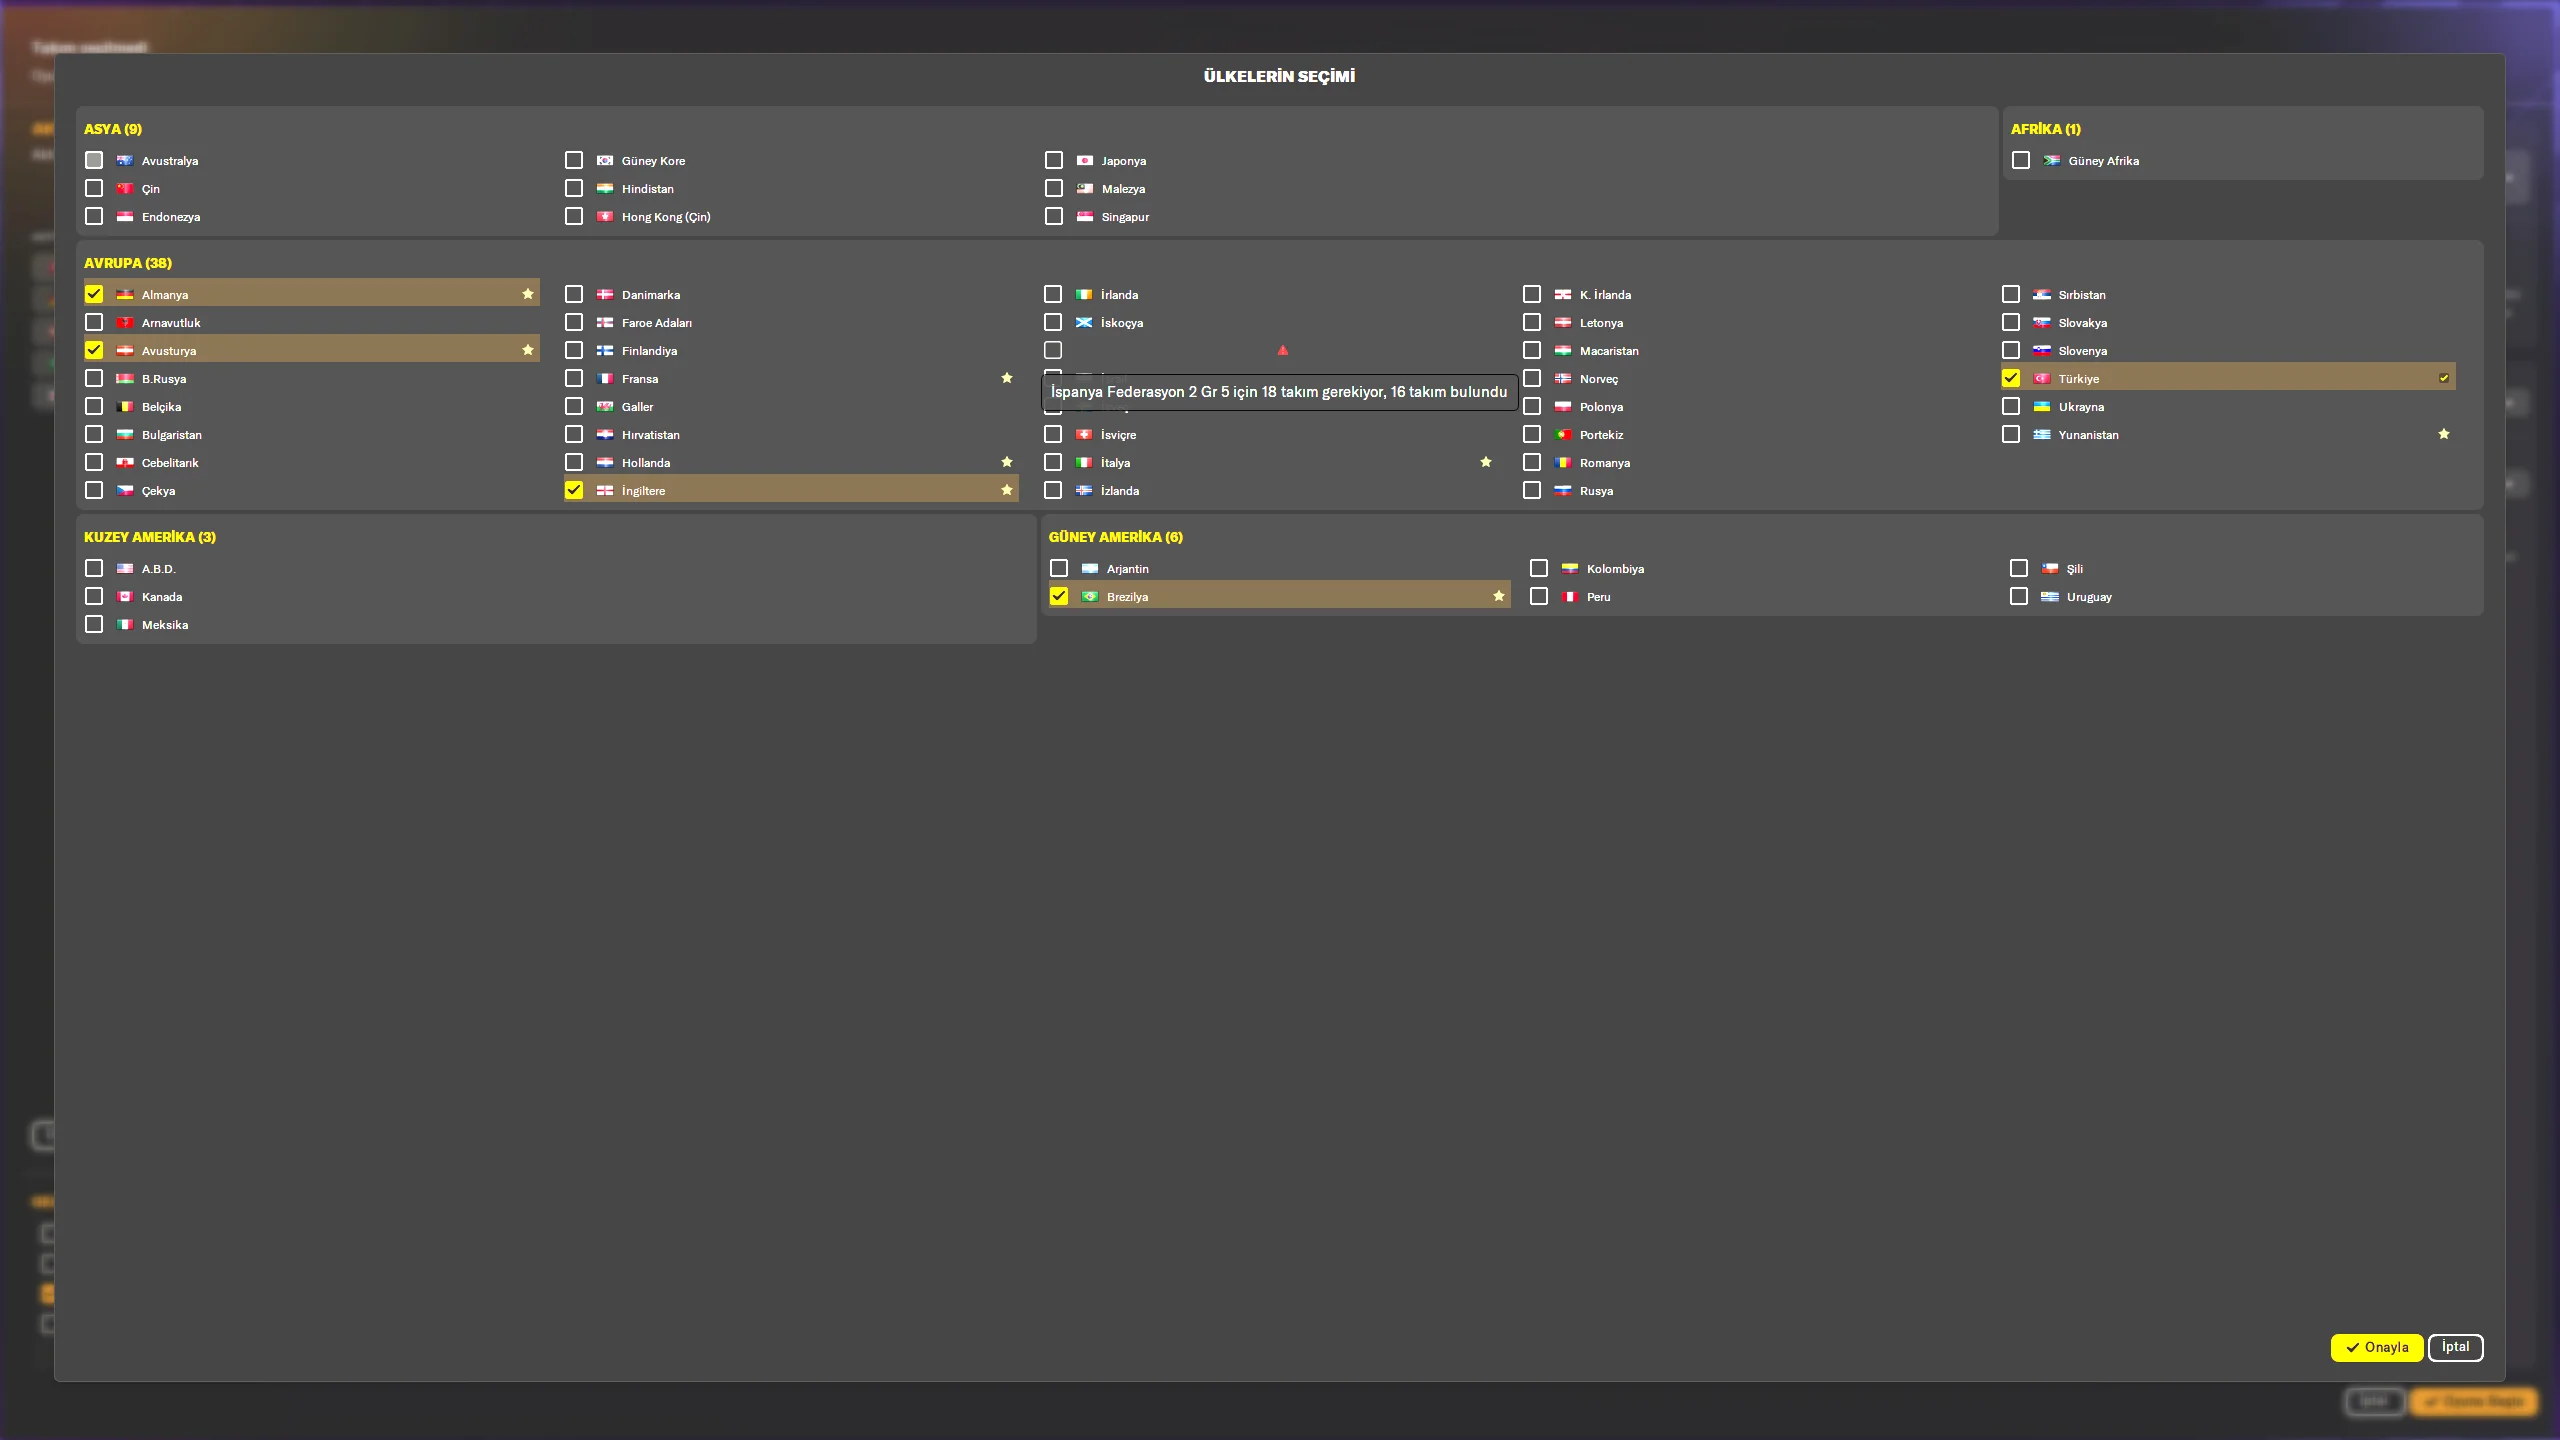Viewport: 2560px width, 1440px height.
Task: Select the A.B.D. checkbox
Action: [x=94, y=568]
